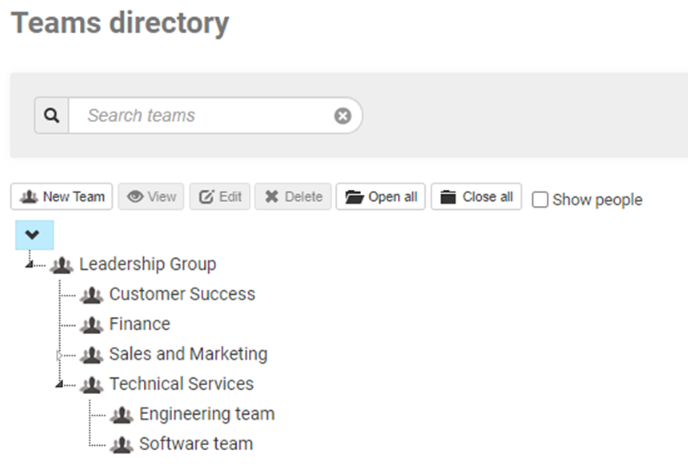Screen dimensions: 688x464
Task: Select the Software team label
Action: point(196,444)
